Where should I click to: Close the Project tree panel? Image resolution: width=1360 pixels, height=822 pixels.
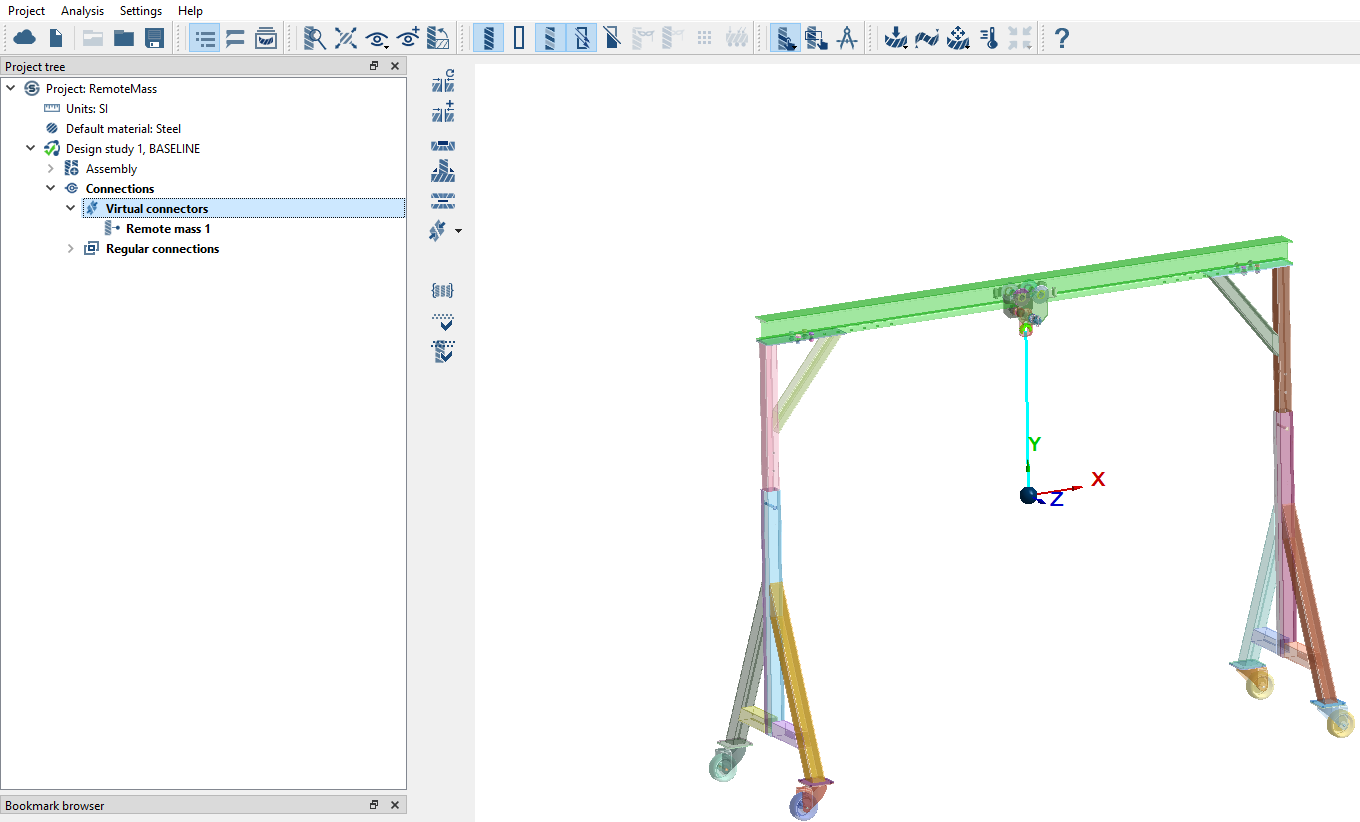395,66
